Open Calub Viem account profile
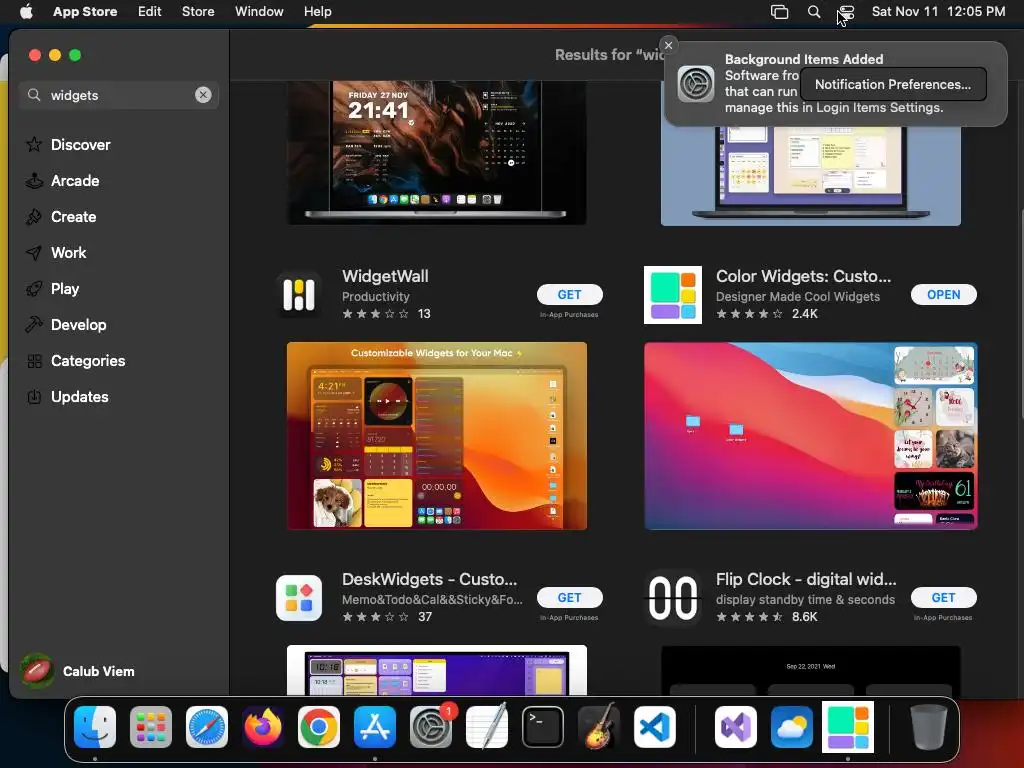Image resolution: width=1024 pixels, height=768 pixels. 78,671
